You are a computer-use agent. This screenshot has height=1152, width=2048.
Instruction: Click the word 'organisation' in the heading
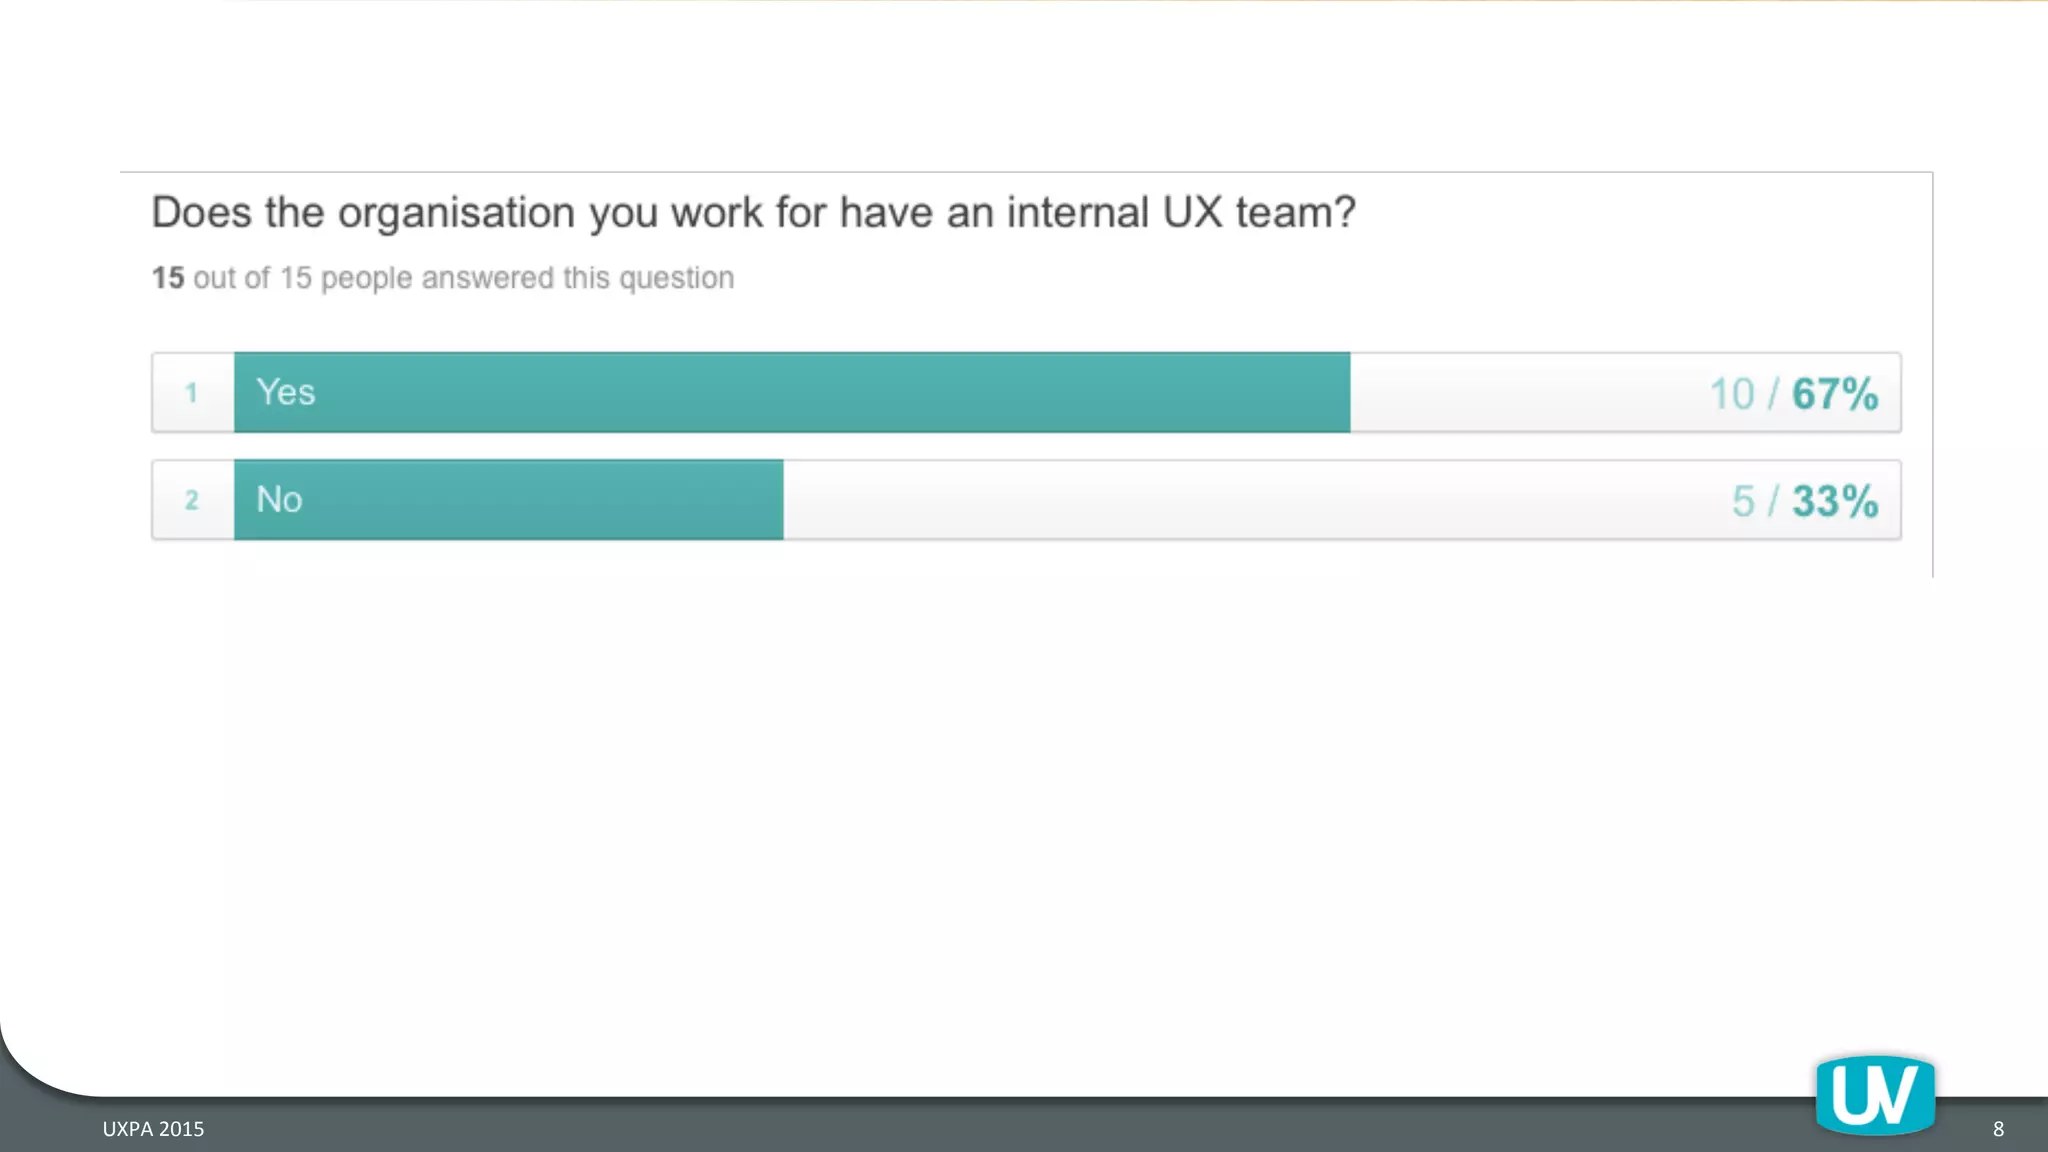(456, 213)
